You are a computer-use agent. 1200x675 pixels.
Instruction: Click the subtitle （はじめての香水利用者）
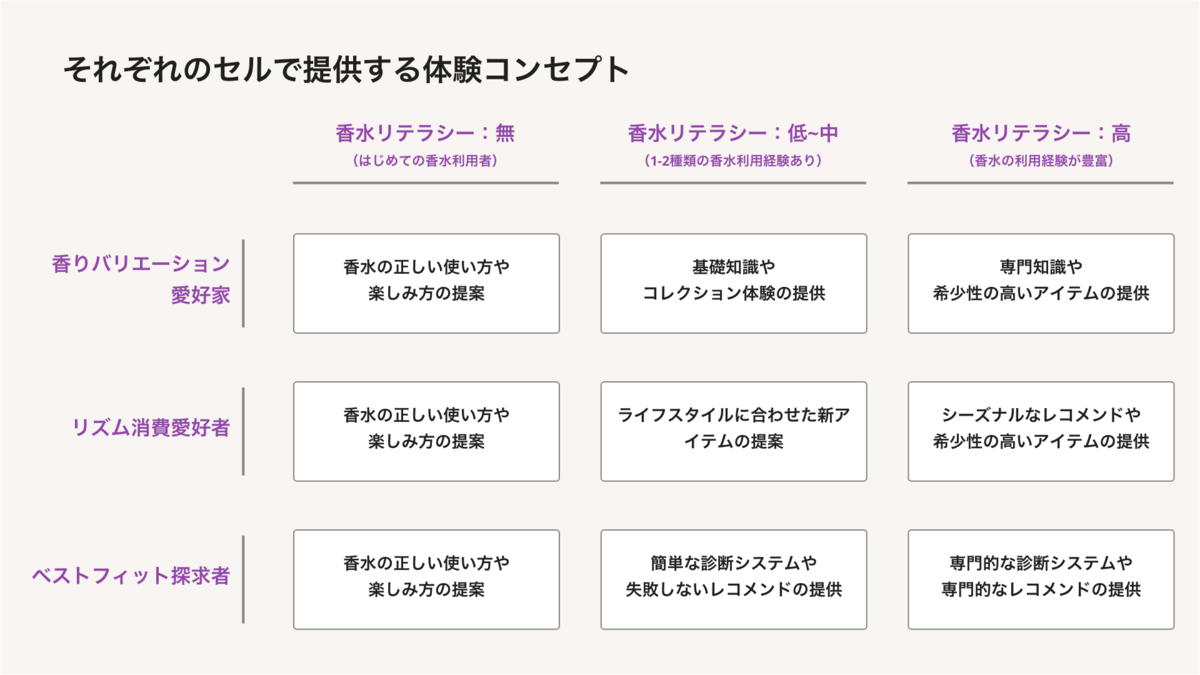coord(426,160)
